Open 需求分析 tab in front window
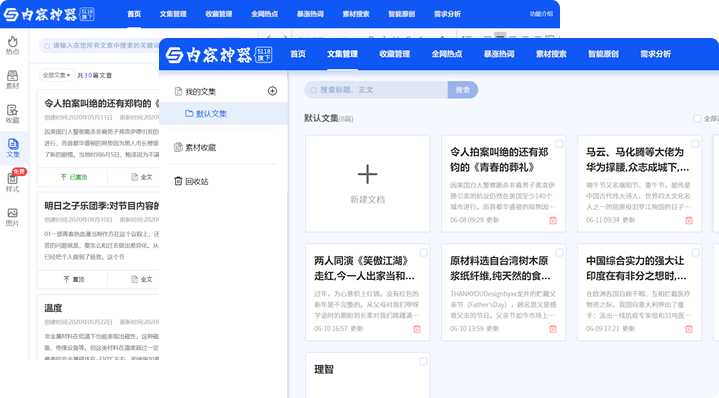719x398 pixels. pyautogui.click(x=656, y=54)
